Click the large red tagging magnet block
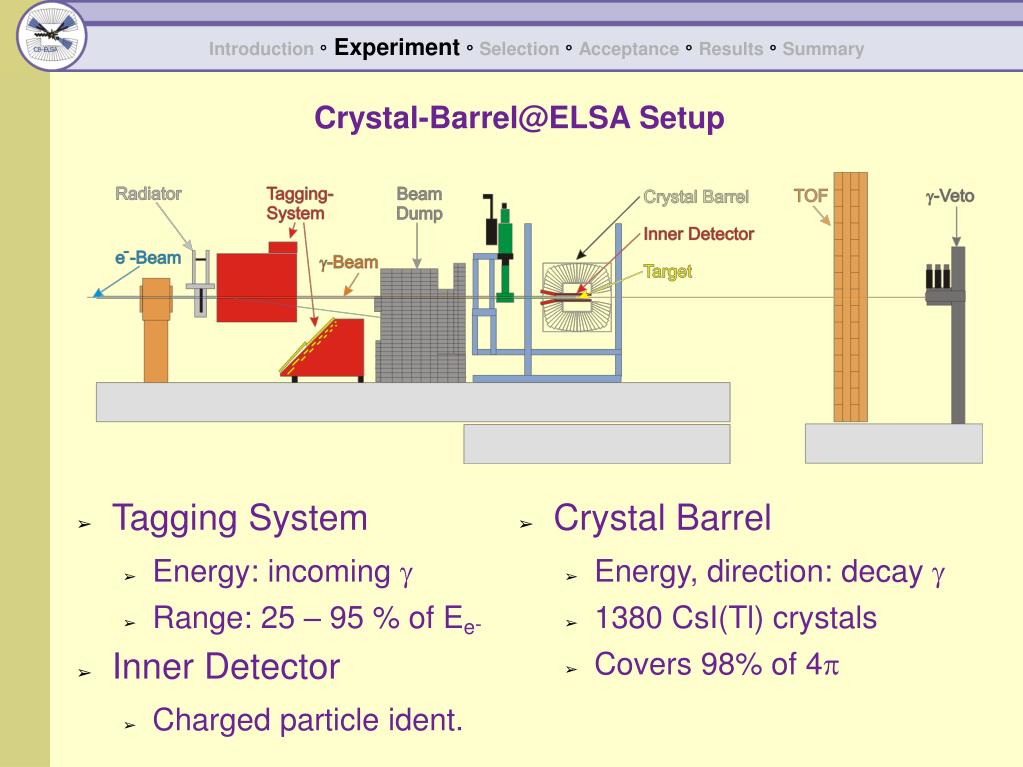Viewport: 1023px width, 767px height. pyautogui.click(x=256, y=287)
